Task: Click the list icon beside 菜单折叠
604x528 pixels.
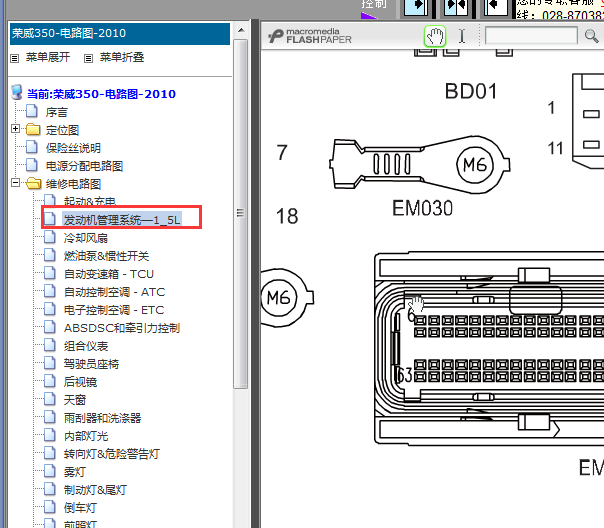Action: pyautogui.click(x=89, y=58)
